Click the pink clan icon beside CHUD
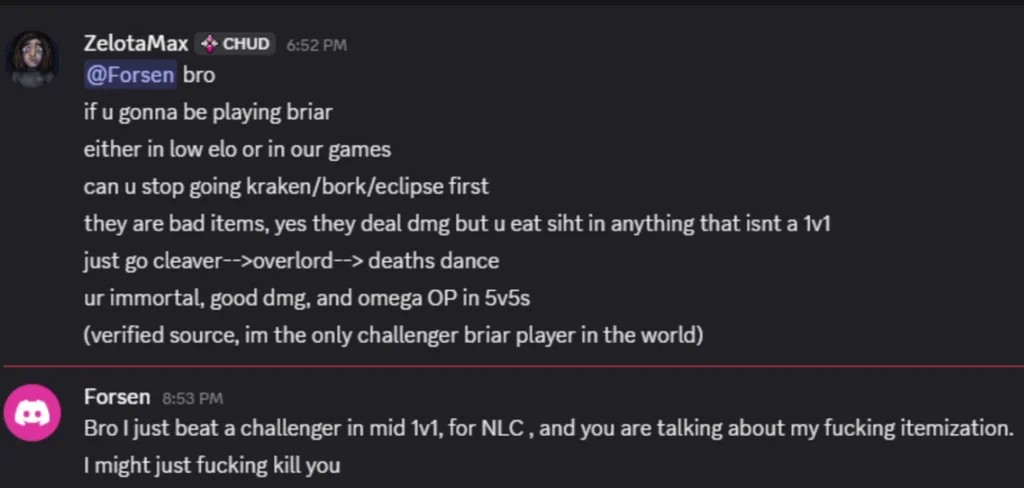1024x488 pixels. pos(210,44)
